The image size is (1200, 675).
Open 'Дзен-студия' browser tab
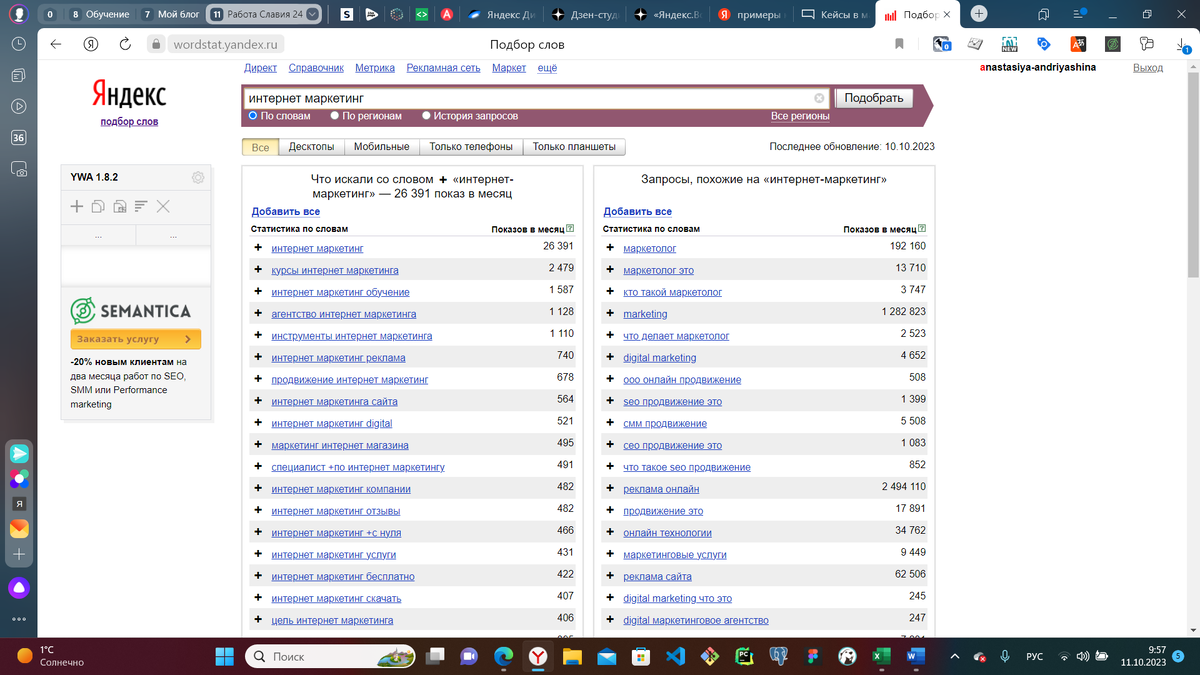click(x=585, y=14)
